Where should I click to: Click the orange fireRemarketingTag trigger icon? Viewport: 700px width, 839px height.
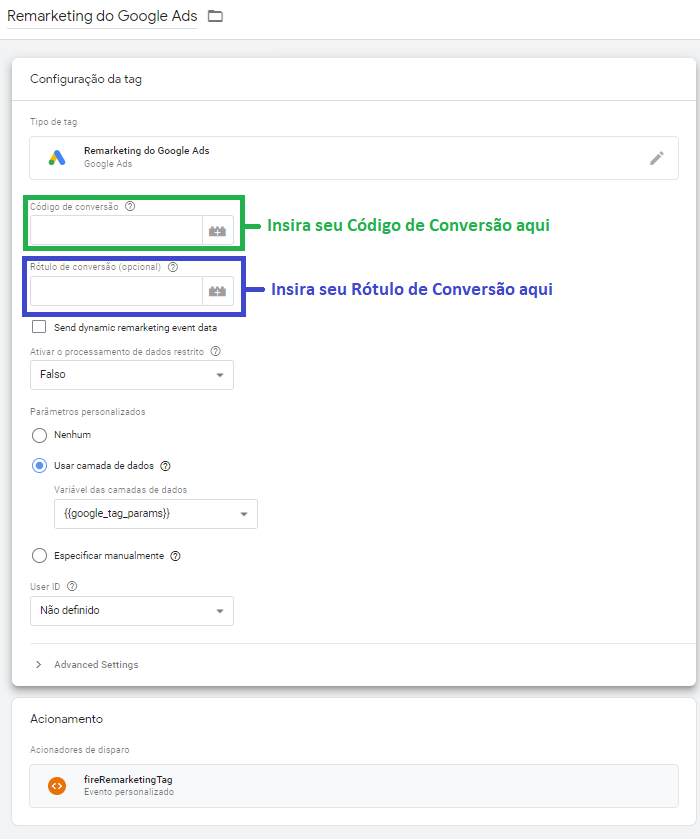(x=57, y=785)
